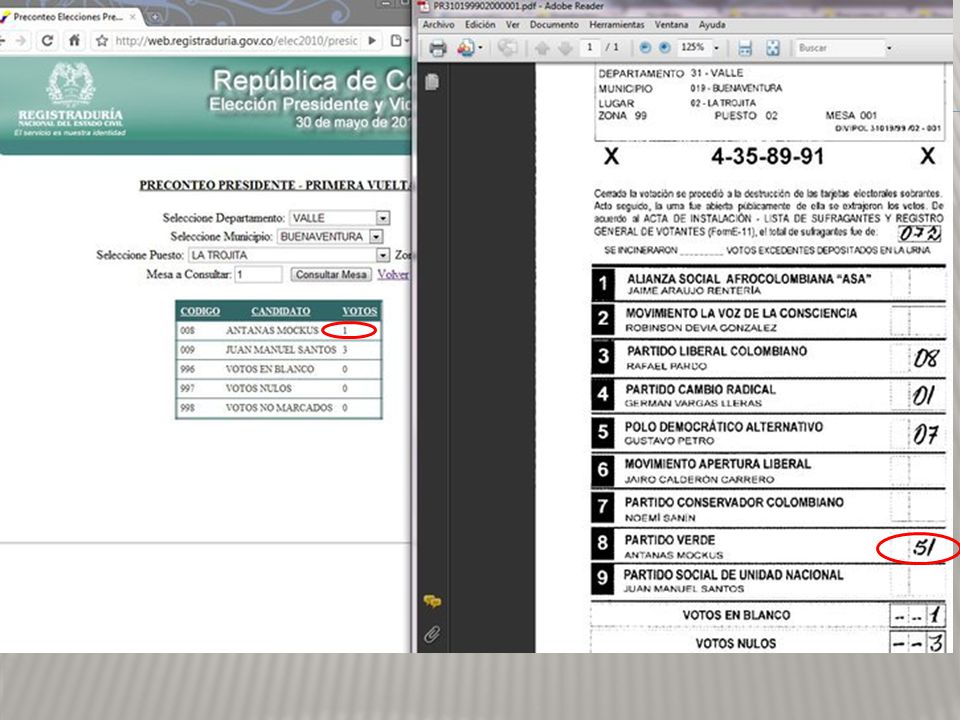The image size is (960, 720).
Task: Click the browser forward arrow
Action: click(x=21, y=41)
